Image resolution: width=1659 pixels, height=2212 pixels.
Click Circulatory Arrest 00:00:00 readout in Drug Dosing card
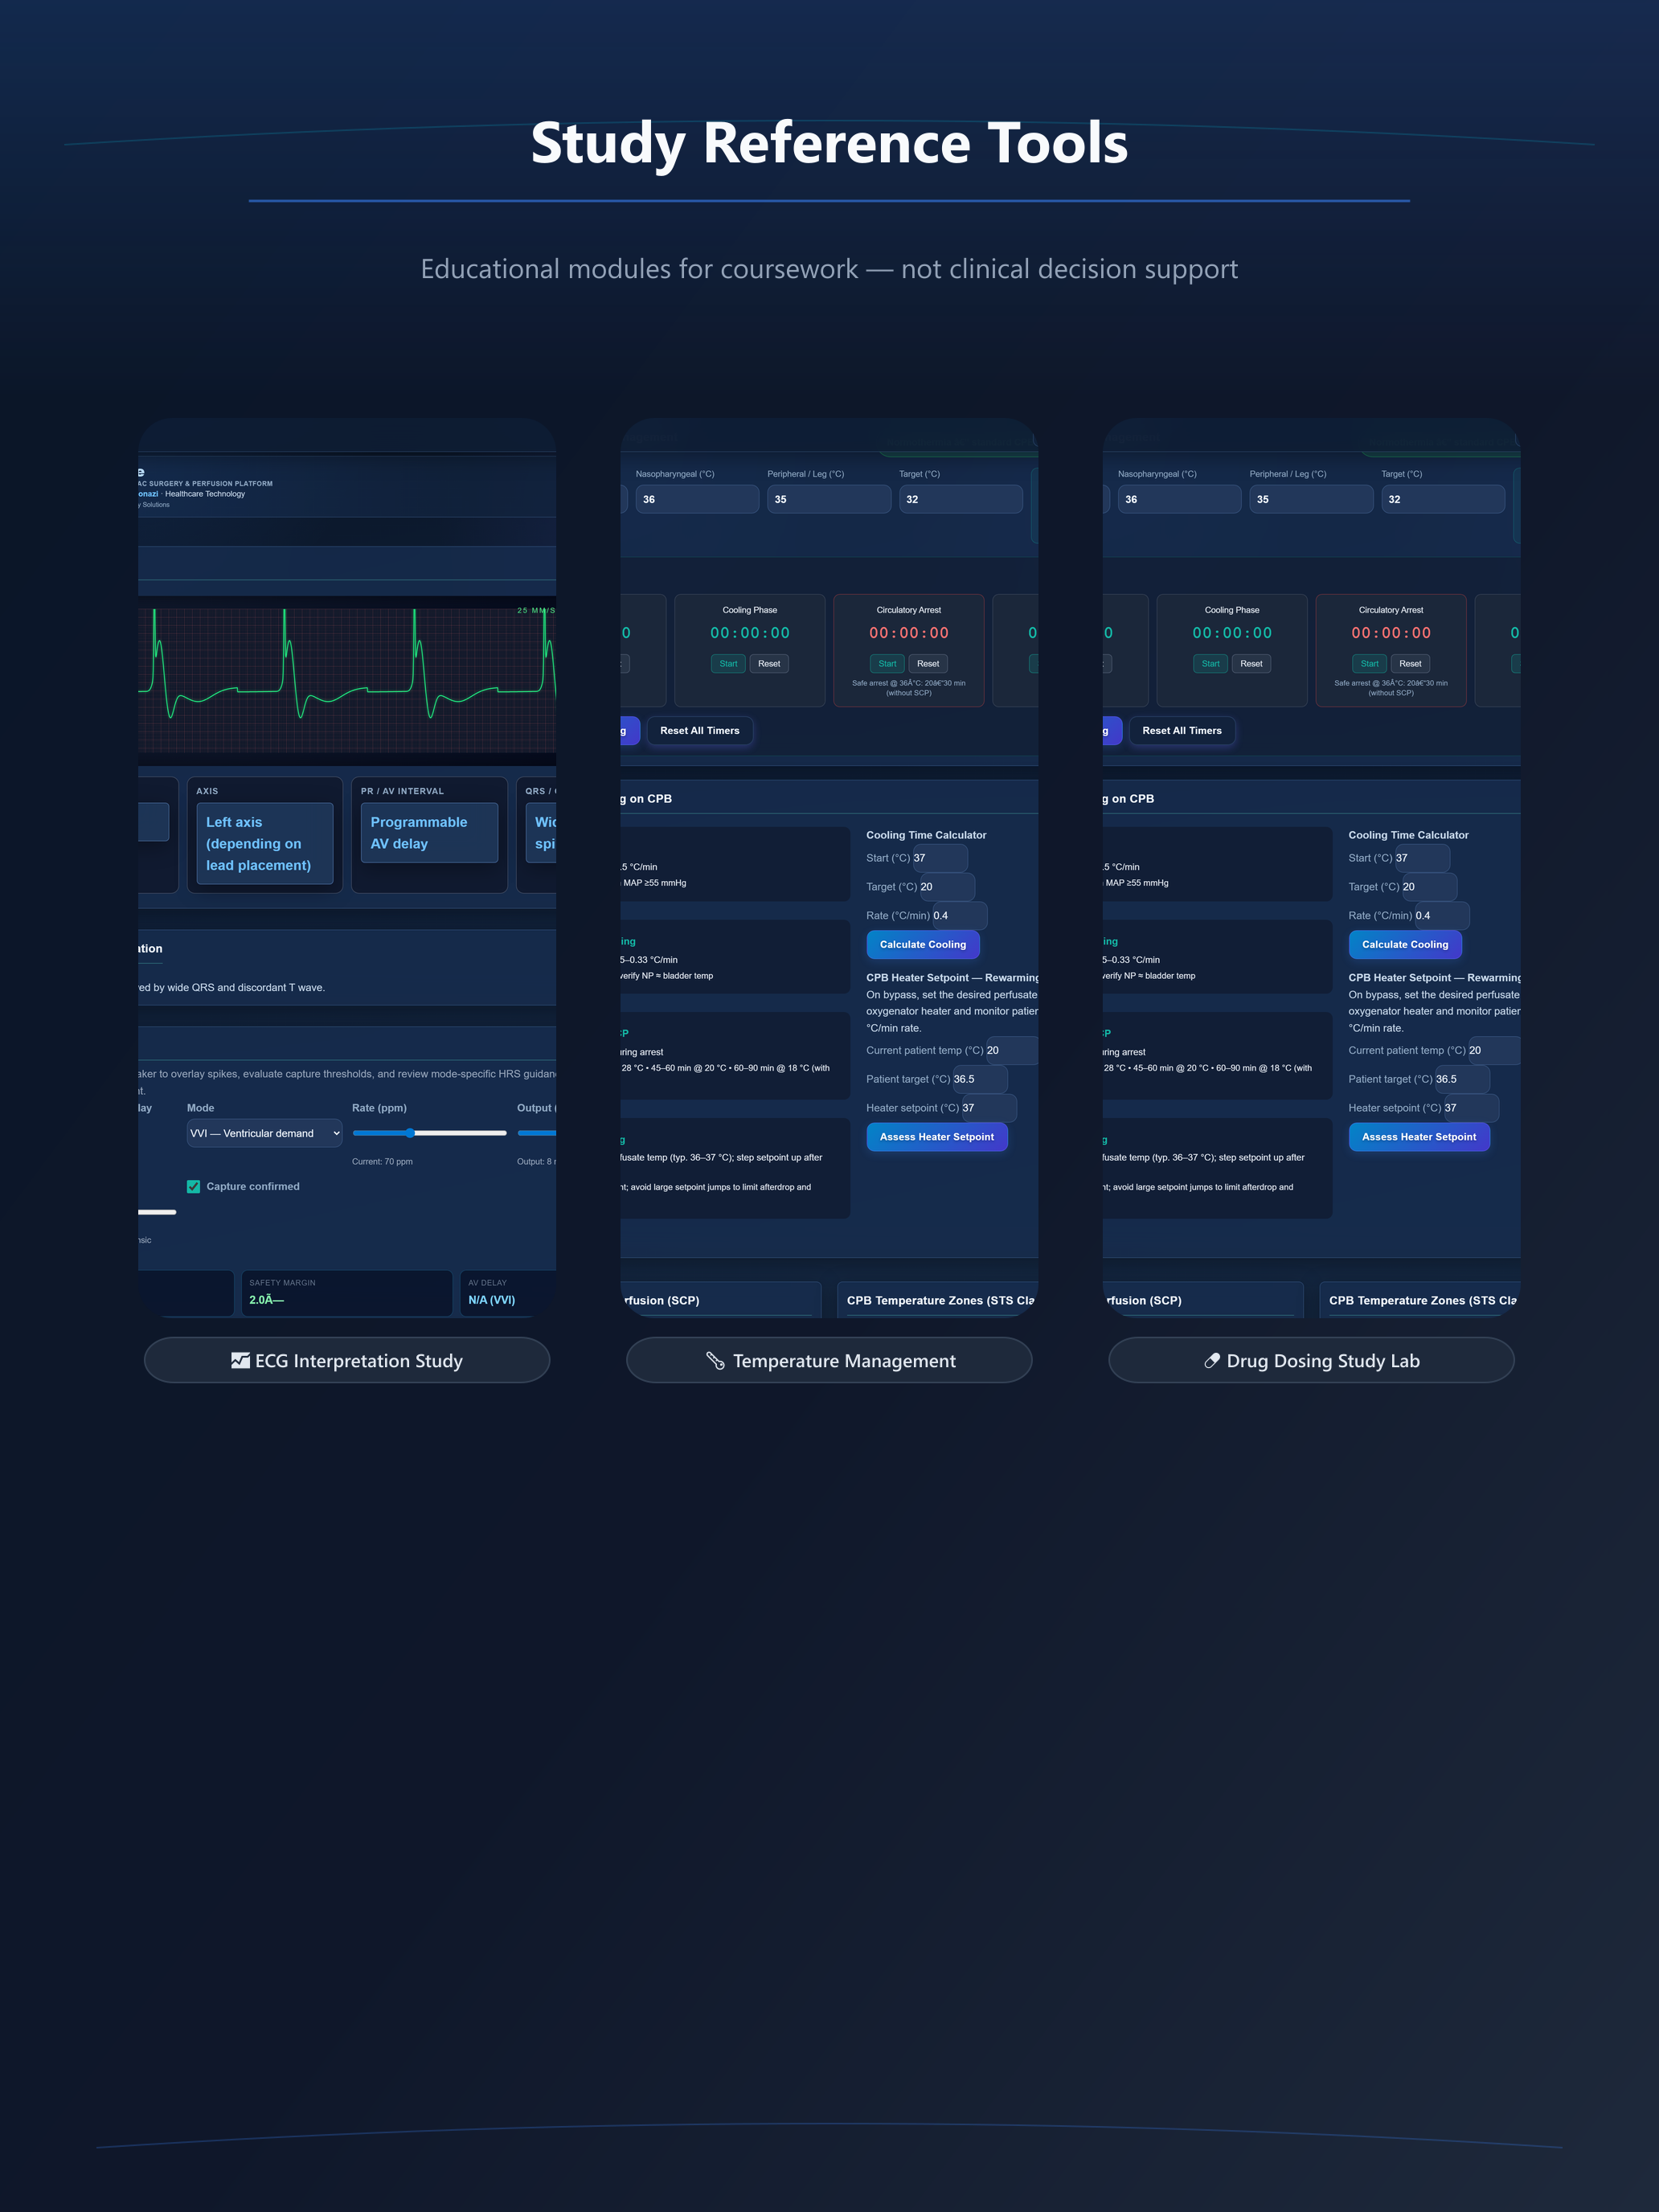(x=1391, y=633)
